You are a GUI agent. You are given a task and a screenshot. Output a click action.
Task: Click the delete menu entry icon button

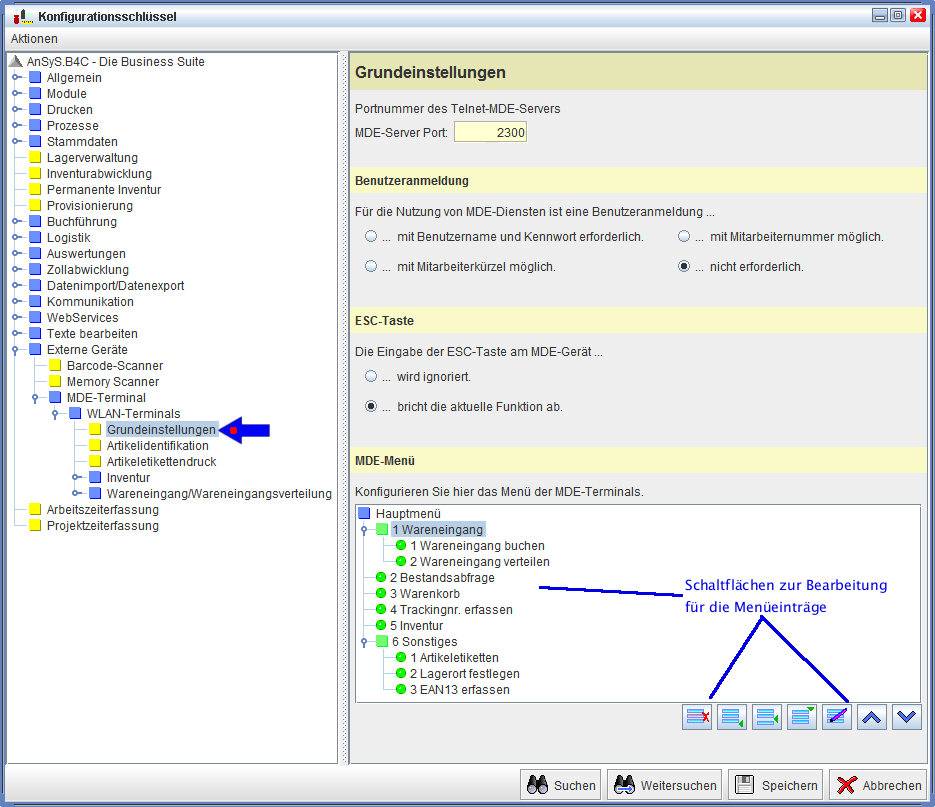click(x=697, y=717)
